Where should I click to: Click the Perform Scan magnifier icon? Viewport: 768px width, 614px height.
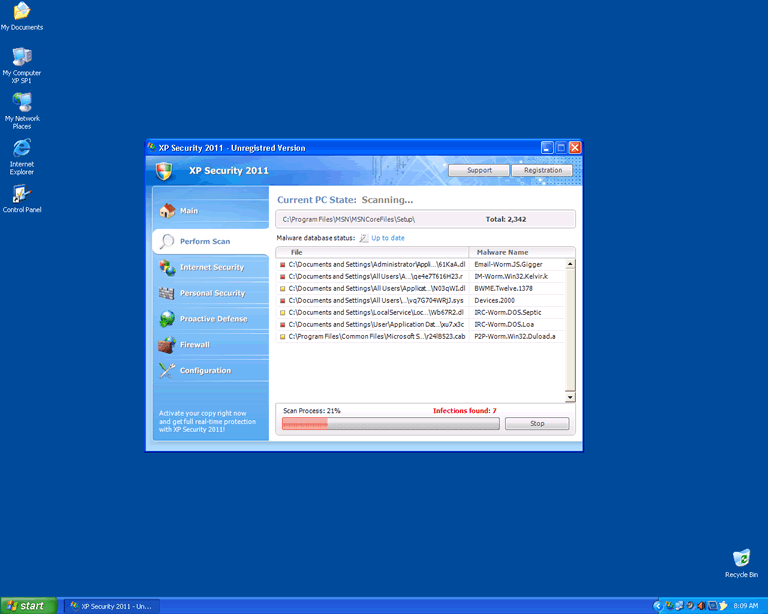coord(167,241)
